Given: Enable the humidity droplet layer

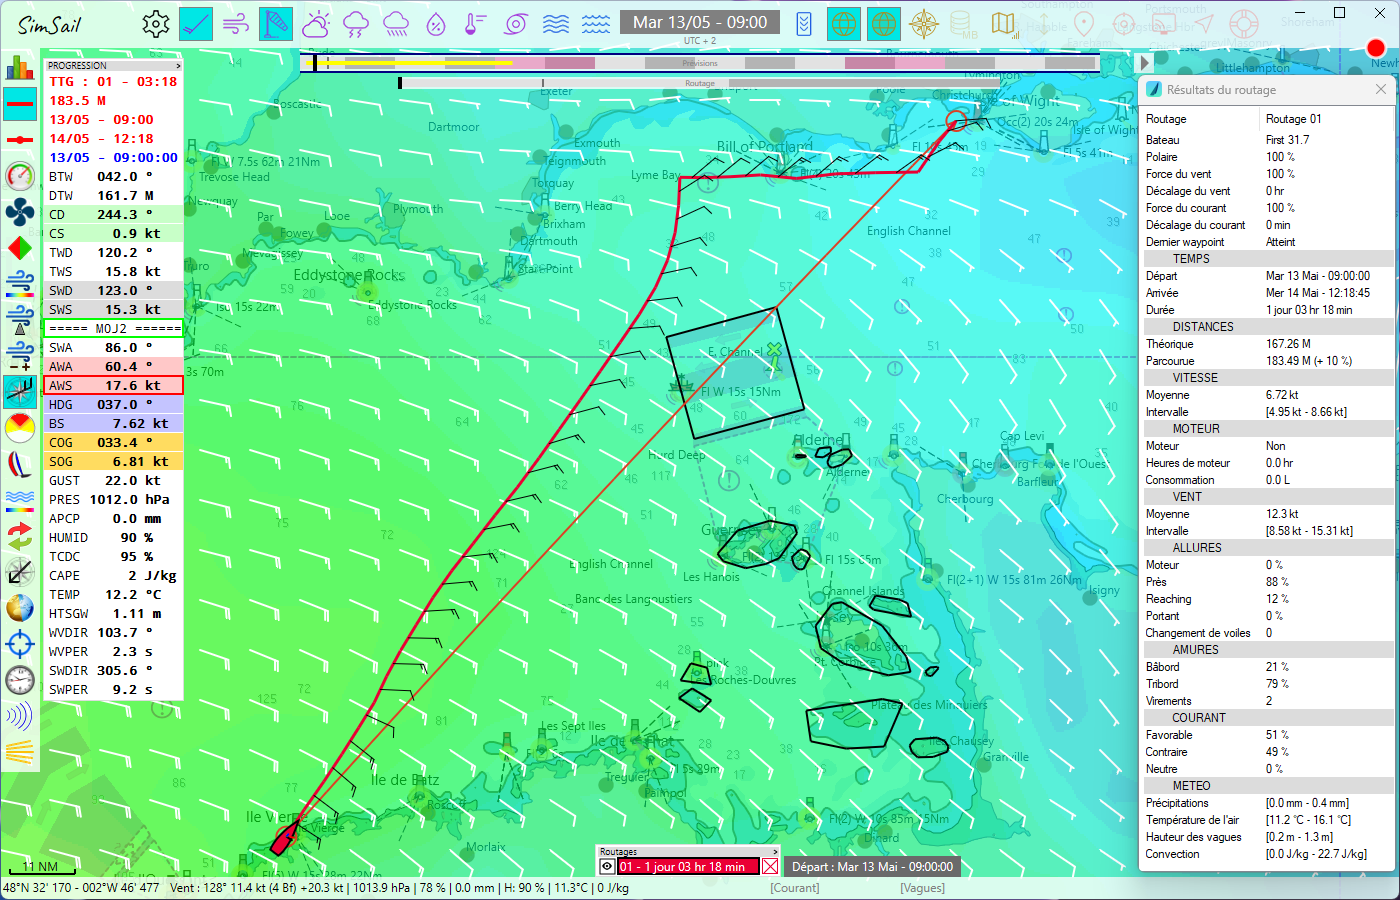Looking at the screenshot, I should pyautogui.click(x=436, y=23).
